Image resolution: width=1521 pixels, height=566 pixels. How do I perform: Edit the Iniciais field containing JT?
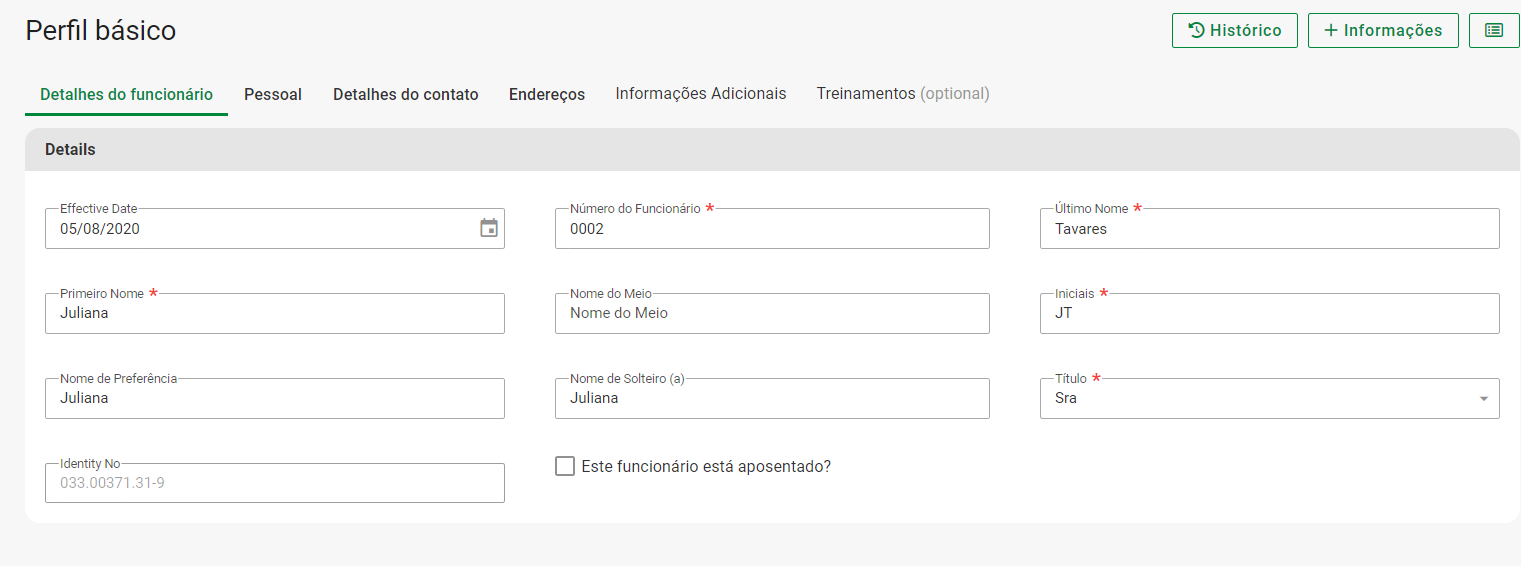point(1268,314)
